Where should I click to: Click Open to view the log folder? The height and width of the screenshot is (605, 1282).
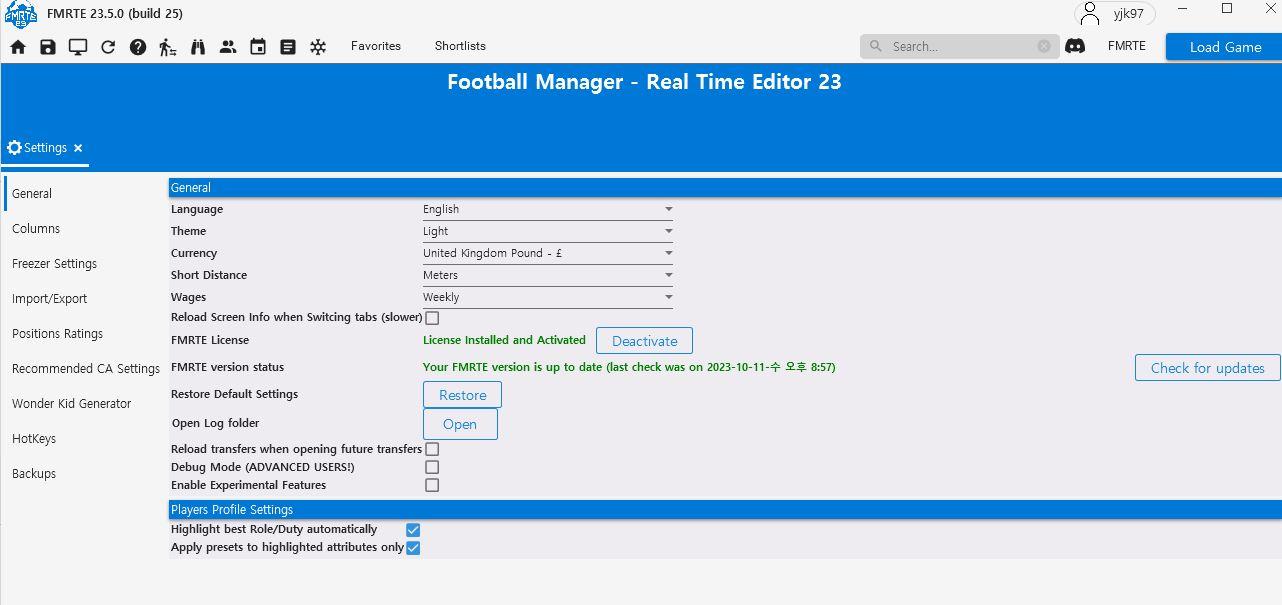pos(460,424)
